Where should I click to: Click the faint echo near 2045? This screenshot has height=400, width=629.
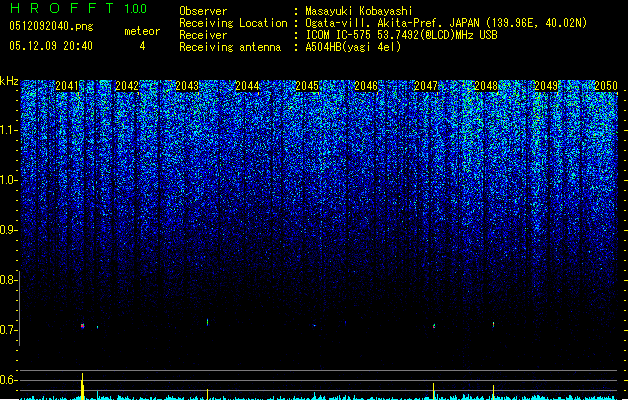coord(314,325)
